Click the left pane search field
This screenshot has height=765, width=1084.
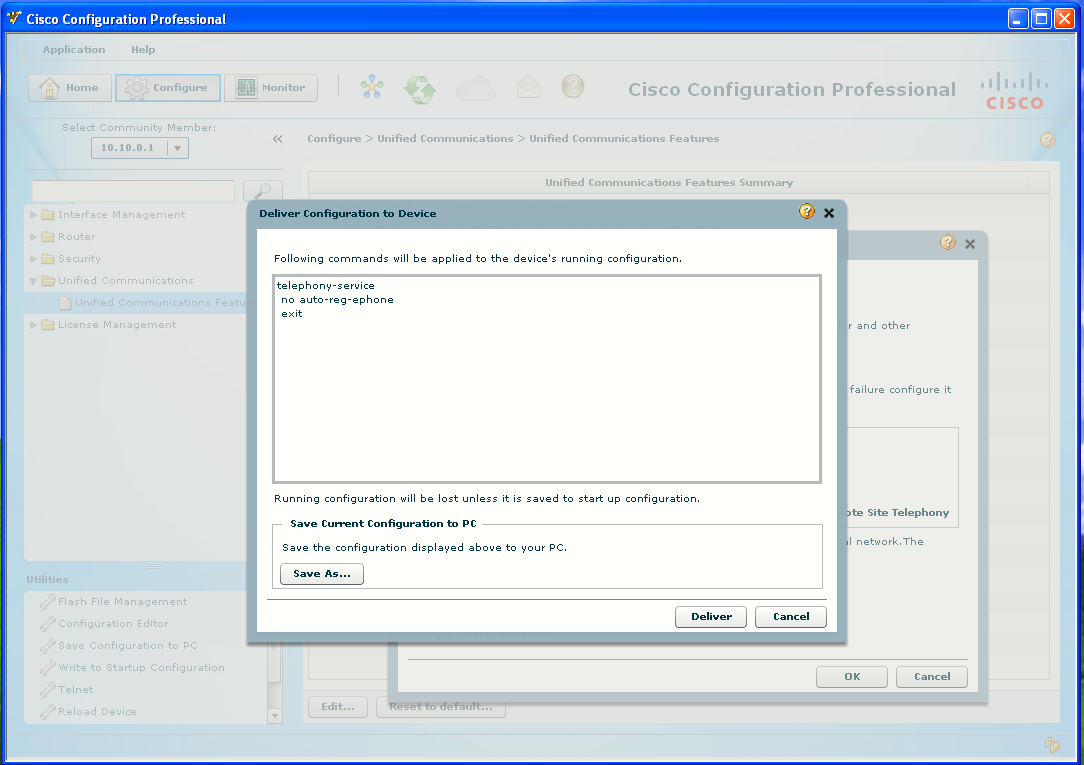(133, 191)
